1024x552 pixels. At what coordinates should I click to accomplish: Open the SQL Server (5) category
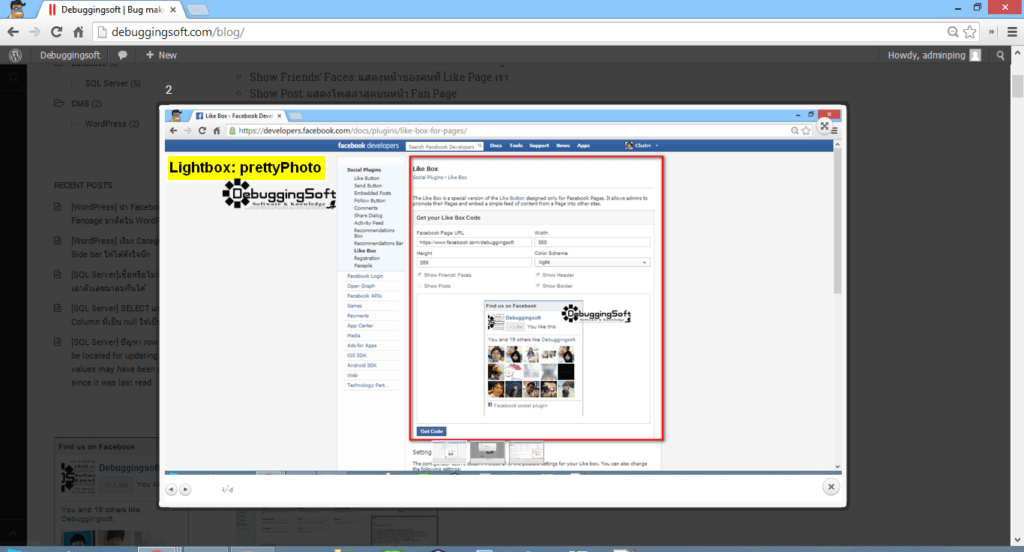pyautogui.click(x=112, y=83)
